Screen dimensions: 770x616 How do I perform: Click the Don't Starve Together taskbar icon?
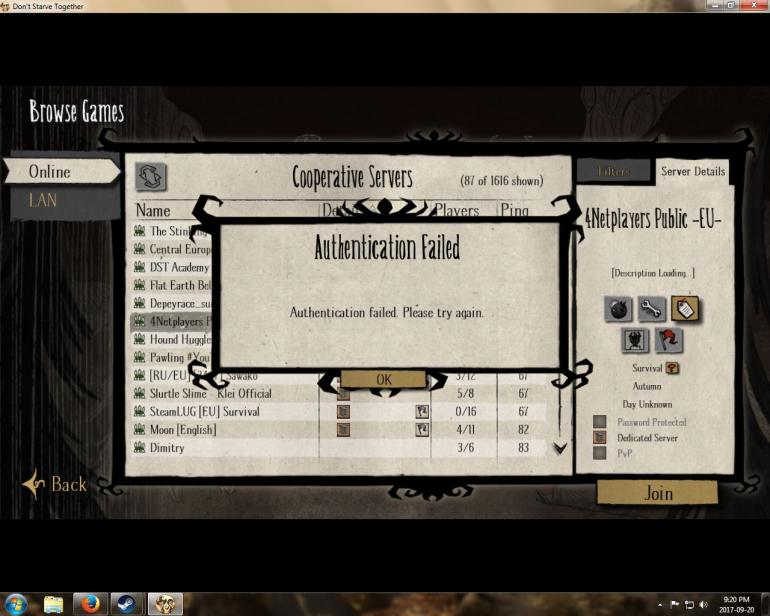[165, 604]
